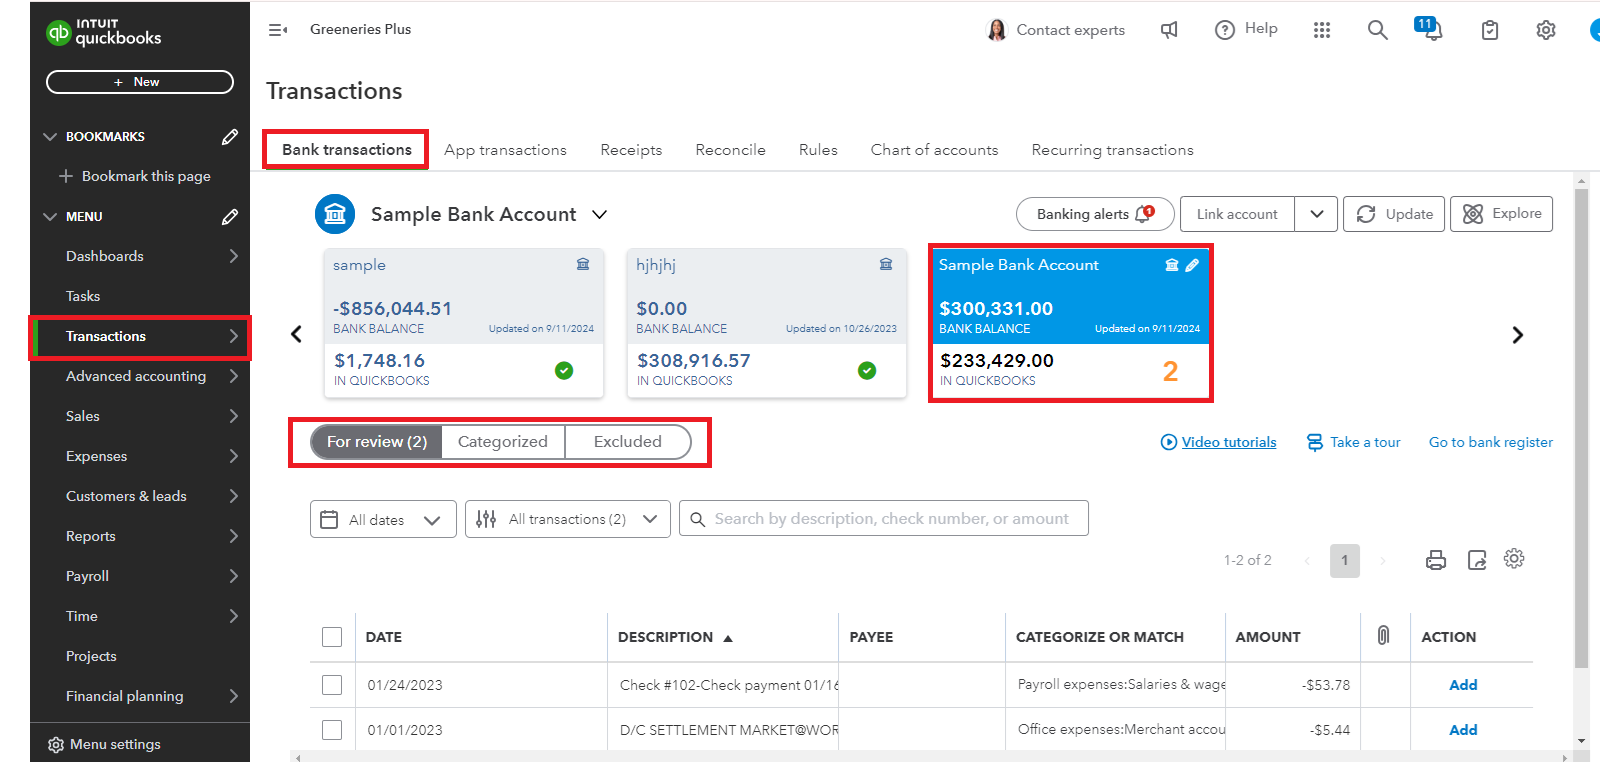Open Menu settings at sidebar bottom
Image resolution: width=1600 pixels, height=762 pixels.
click(104, 744)
